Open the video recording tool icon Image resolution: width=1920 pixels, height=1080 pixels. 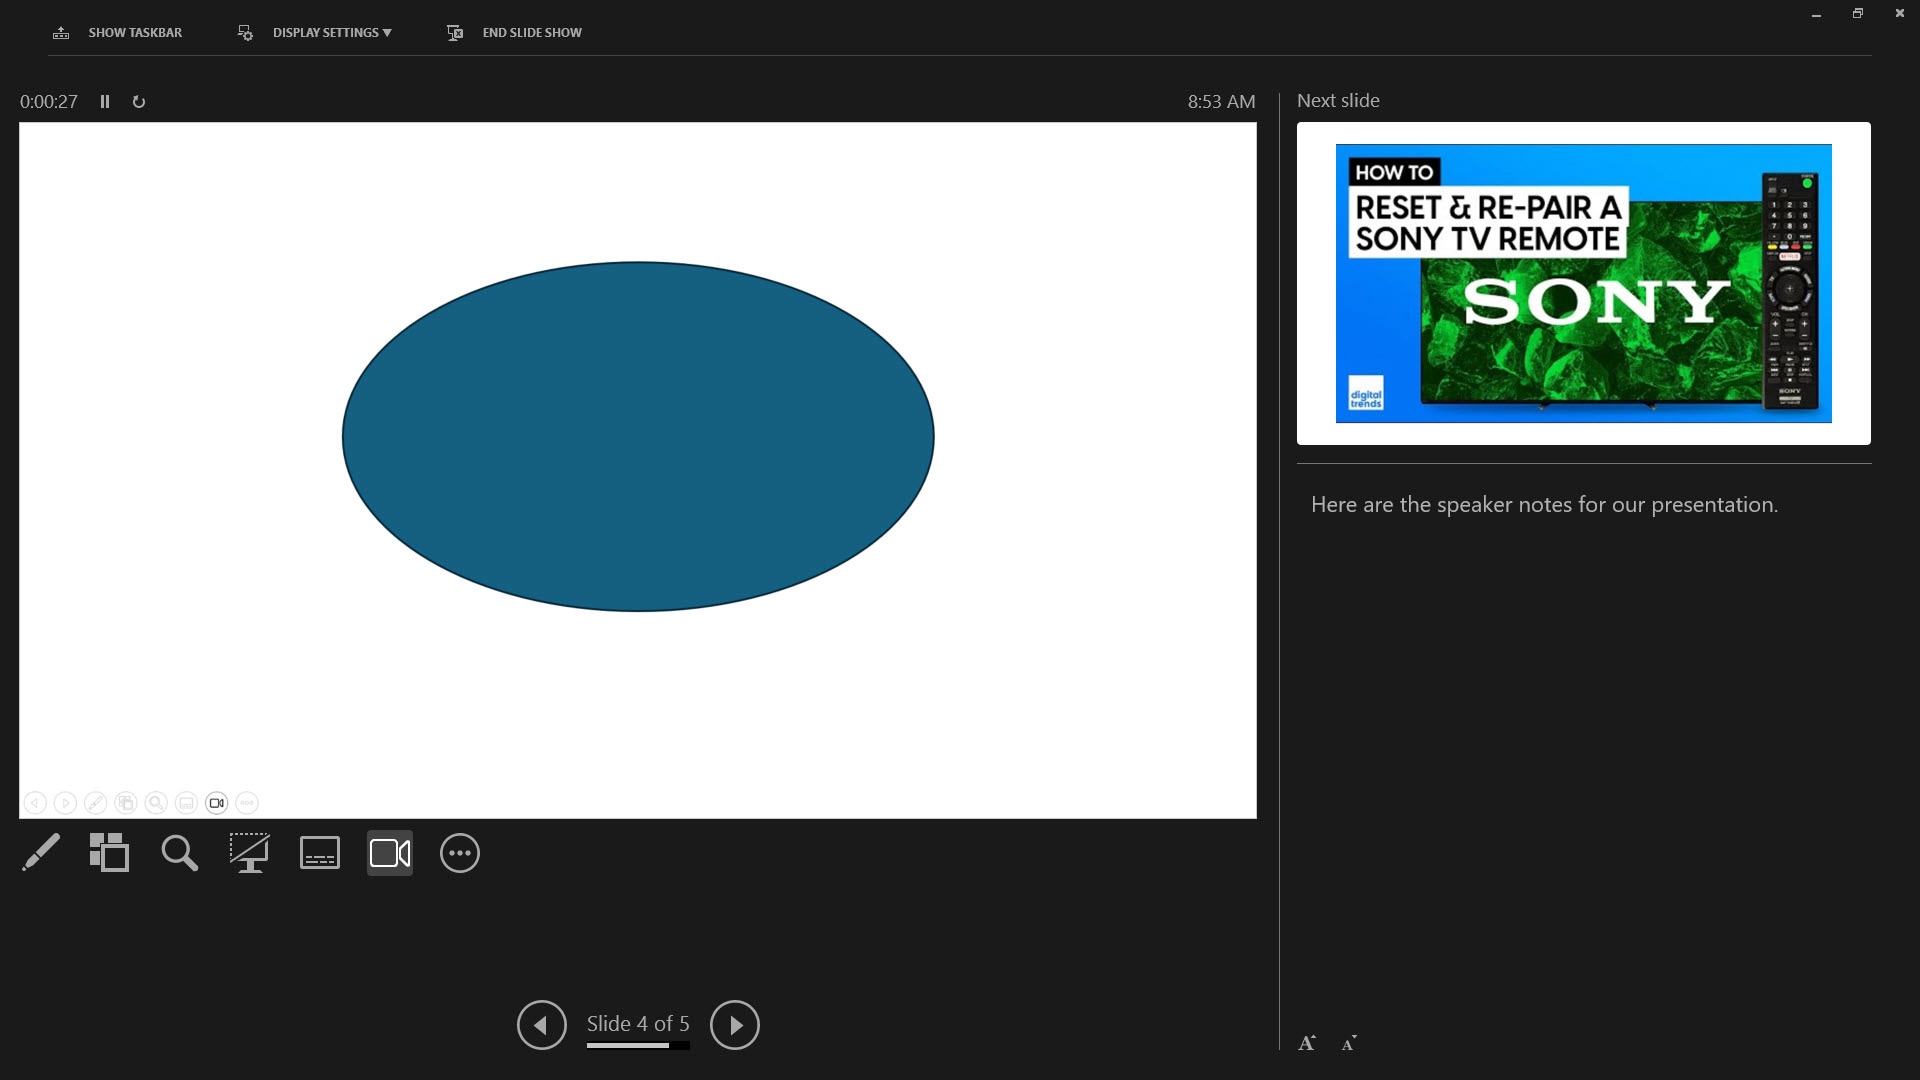tap(390, 853)
